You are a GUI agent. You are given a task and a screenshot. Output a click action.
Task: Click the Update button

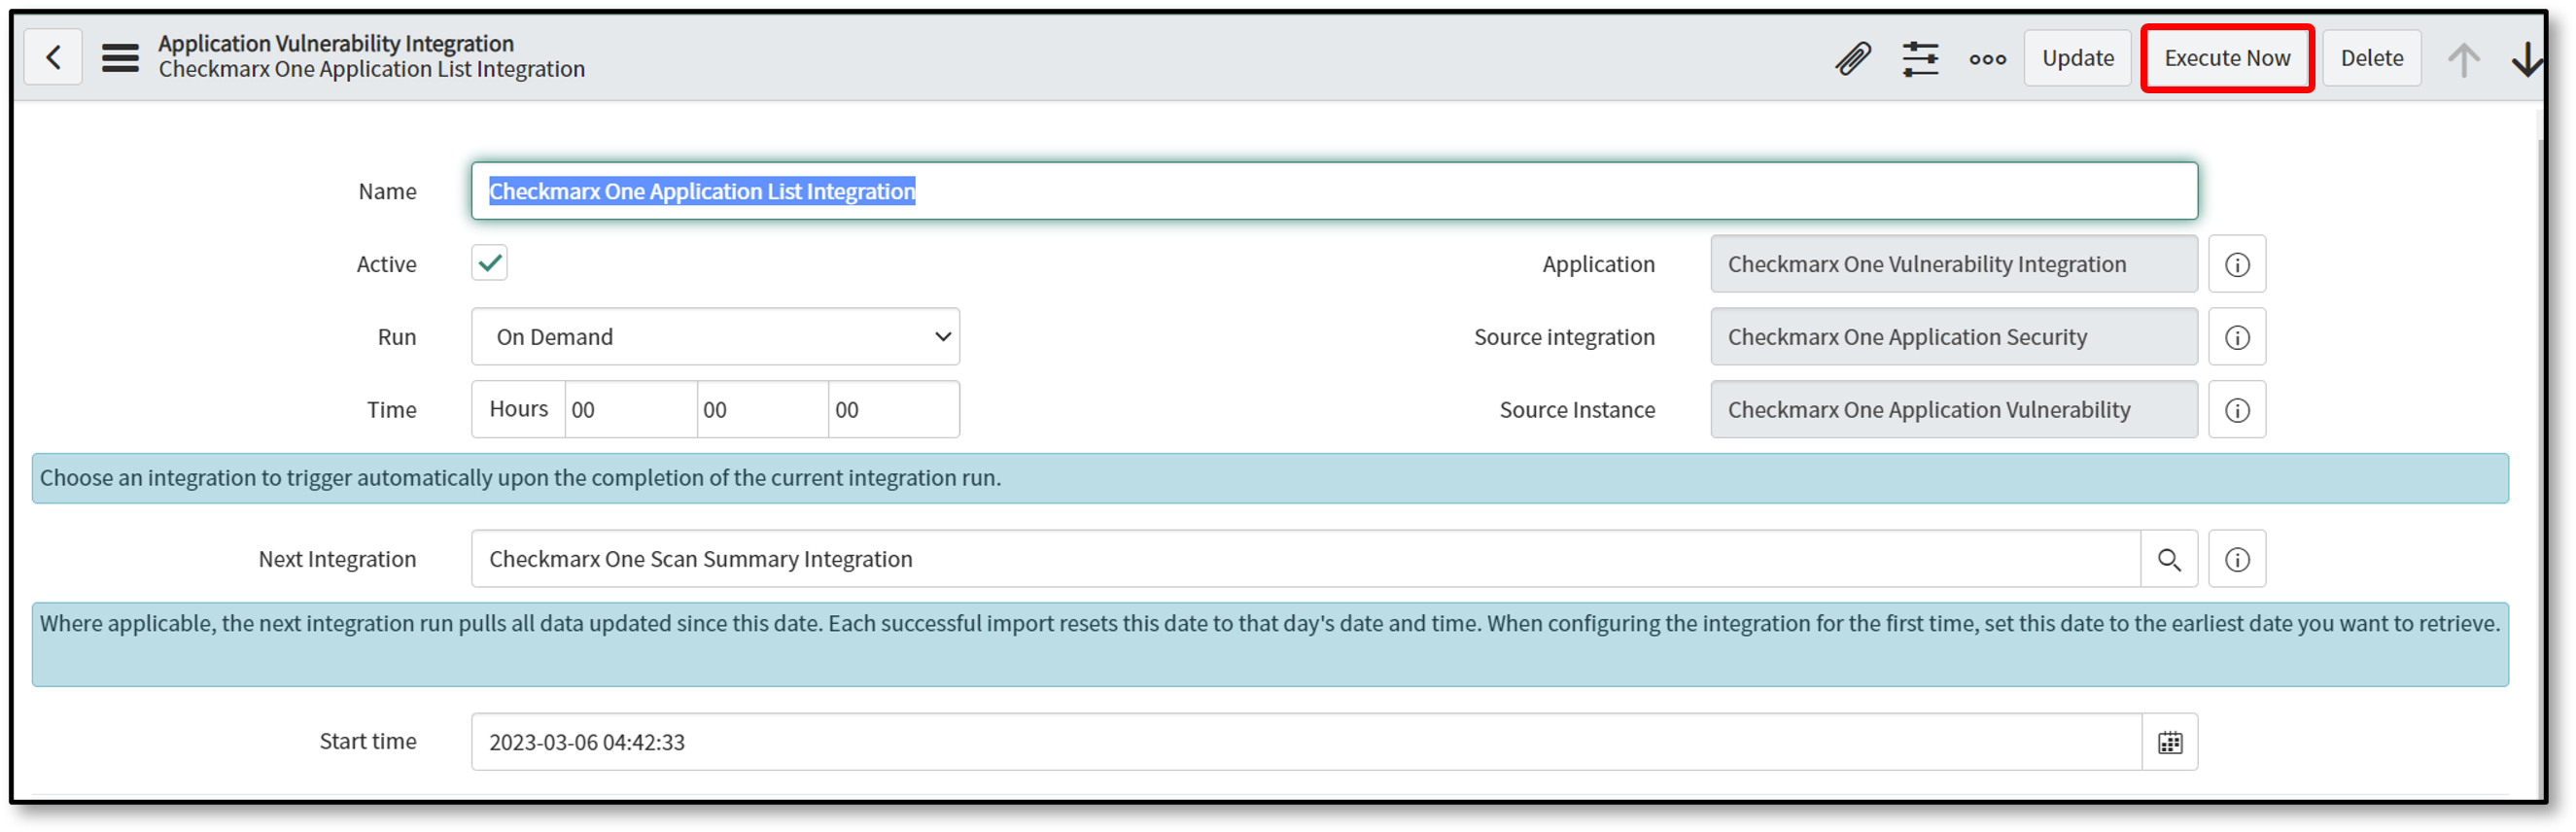tap(2077, 58)
